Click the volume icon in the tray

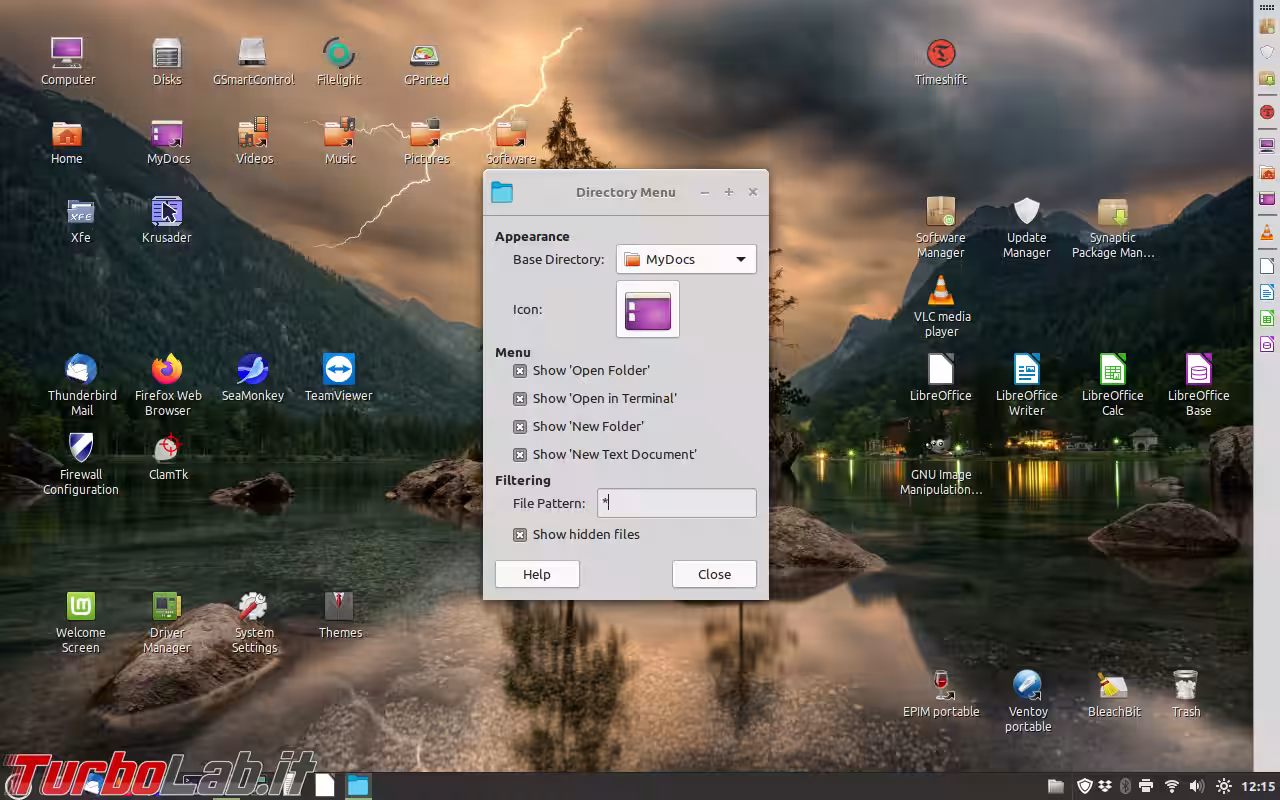(x=1197, y=786)
